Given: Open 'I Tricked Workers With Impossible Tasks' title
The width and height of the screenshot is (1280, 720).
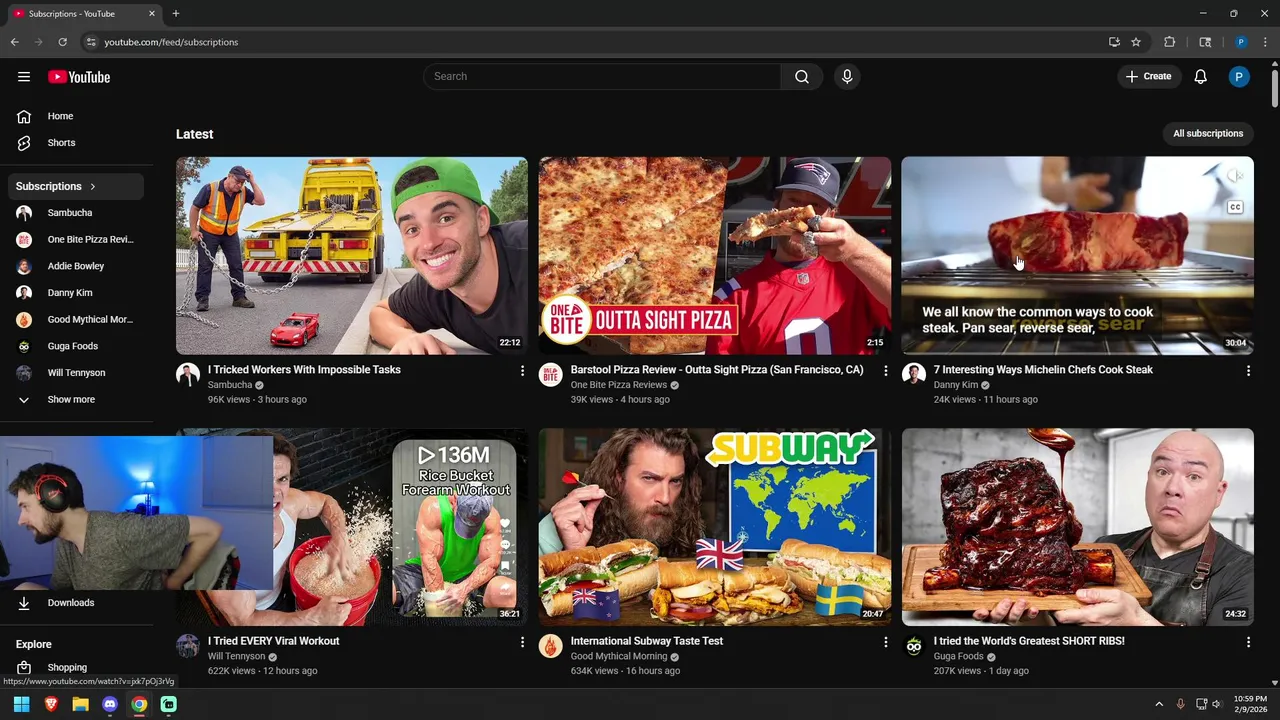Looking at the screenshot, I should (304, 370).
